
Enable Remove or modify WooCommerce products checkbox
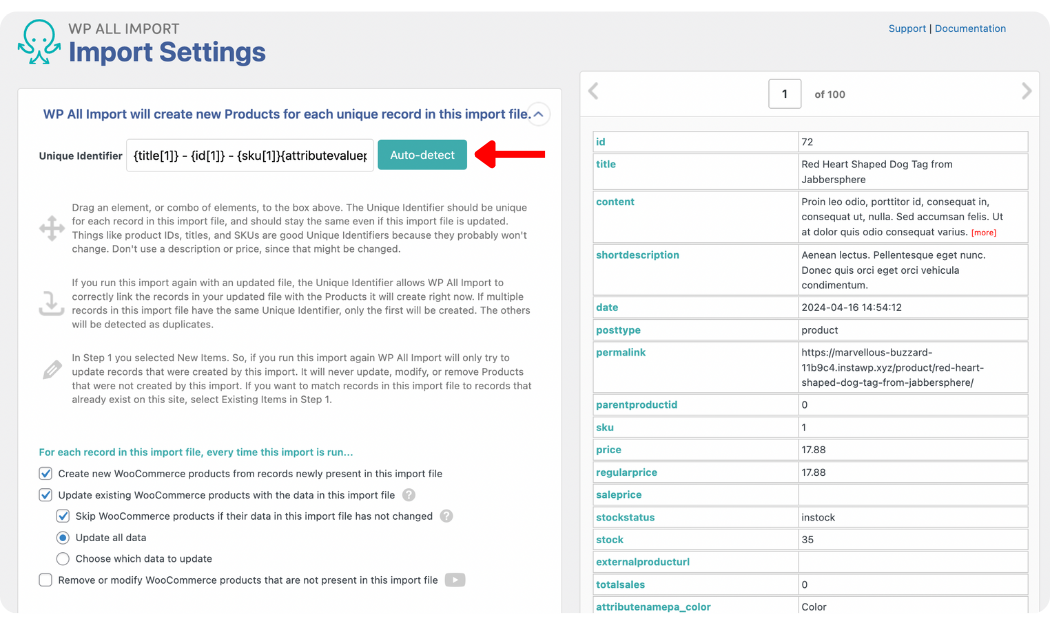[x=46, y=580]
